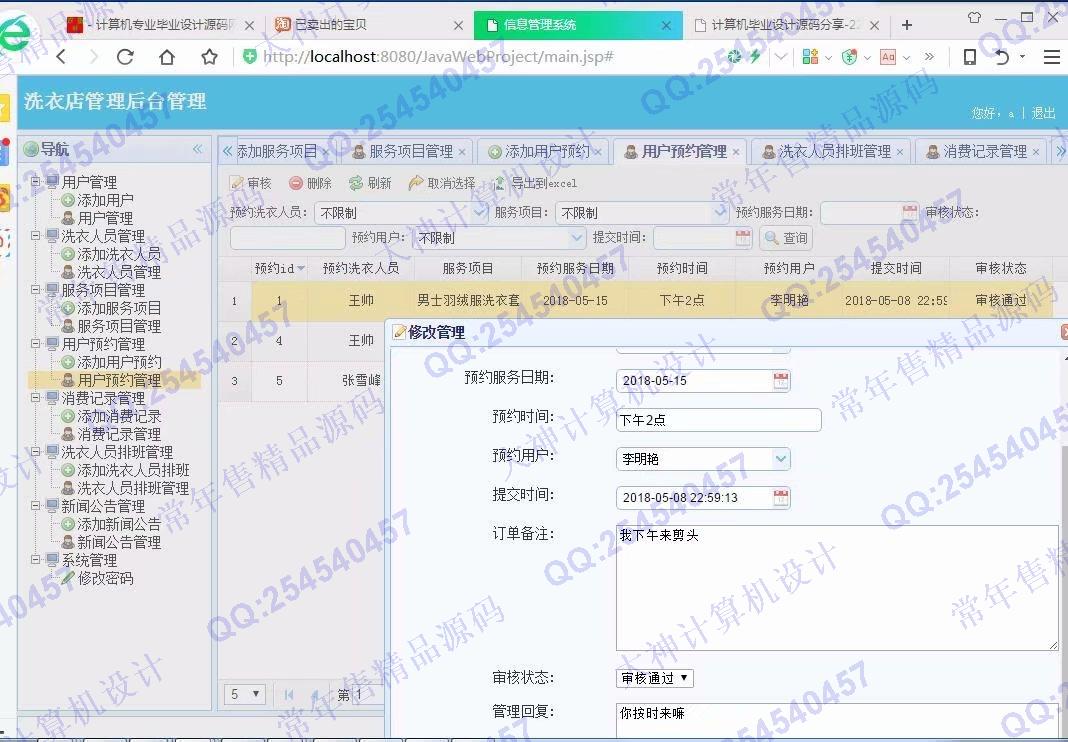Select the table row with 预约id 4
The image size is (1068, 742).
301,340
